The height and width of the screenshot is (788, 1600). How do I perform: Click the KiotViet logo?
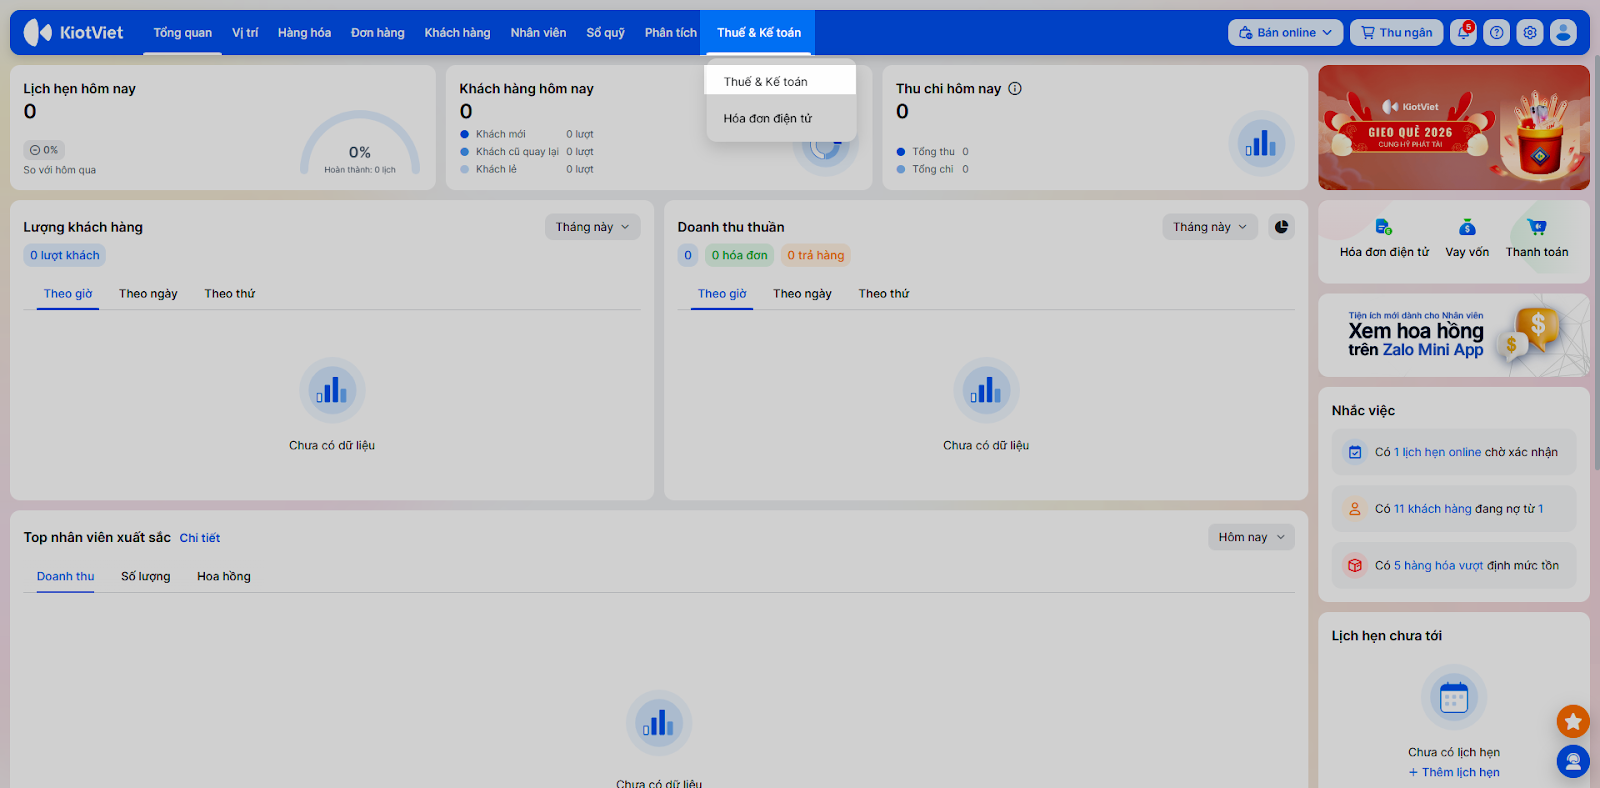74,32
